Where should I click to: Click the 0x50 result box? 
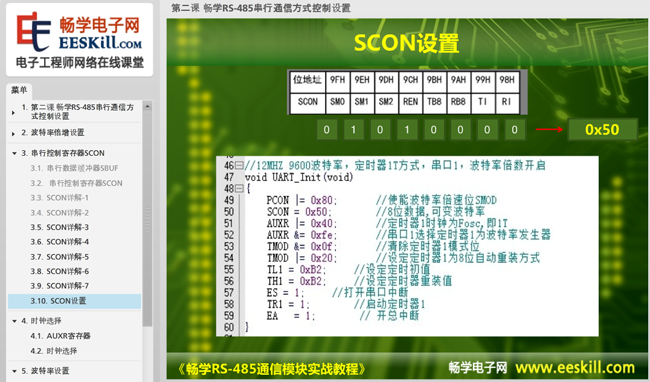tap(602, 130)
